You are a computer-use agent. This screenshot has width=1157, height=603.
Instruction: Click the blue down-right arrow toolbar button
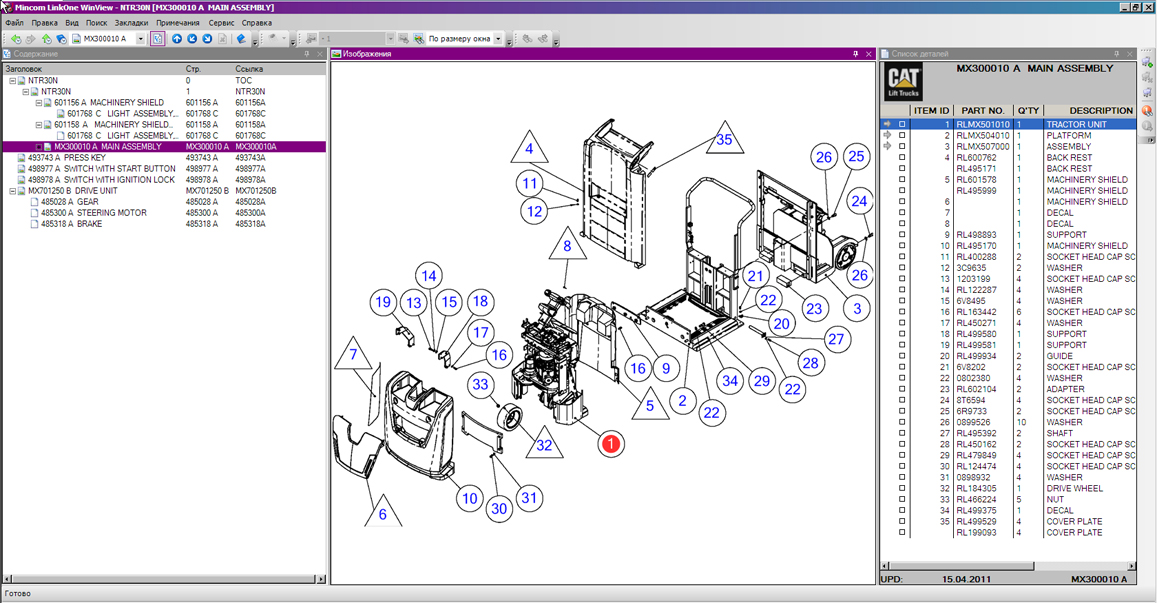(x=207, y=39)
